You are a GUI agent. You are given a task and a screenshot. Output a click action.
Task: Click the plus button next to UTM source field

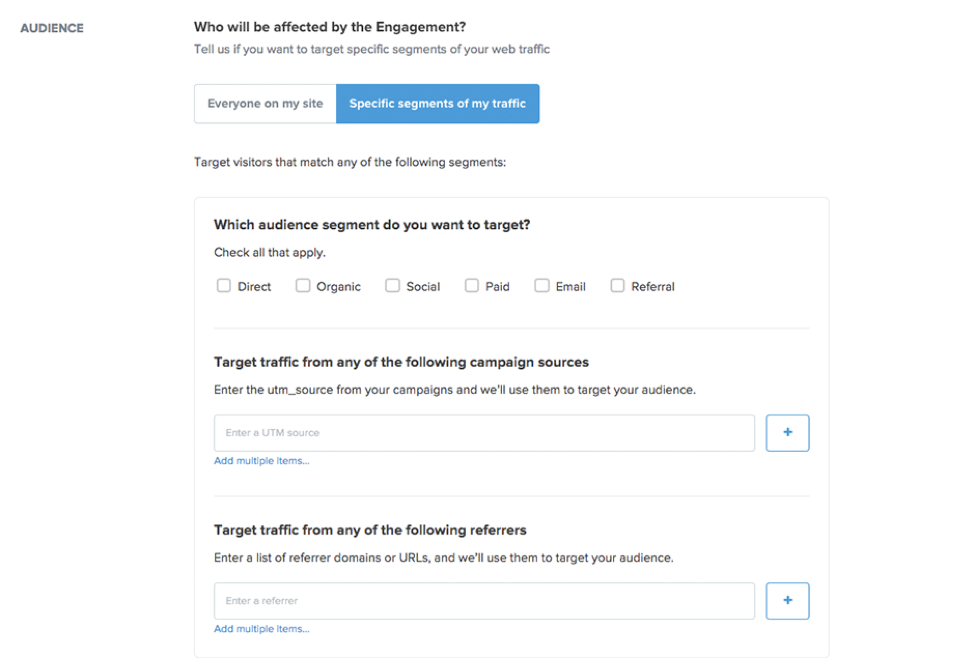click(787, 432)
